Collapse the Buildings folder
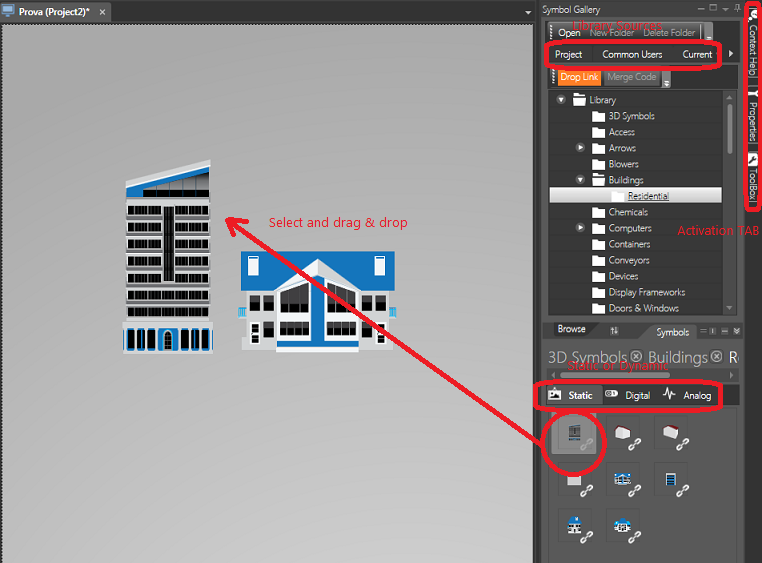The height and width of the screenshot is (563, 762). coord(580,179)
